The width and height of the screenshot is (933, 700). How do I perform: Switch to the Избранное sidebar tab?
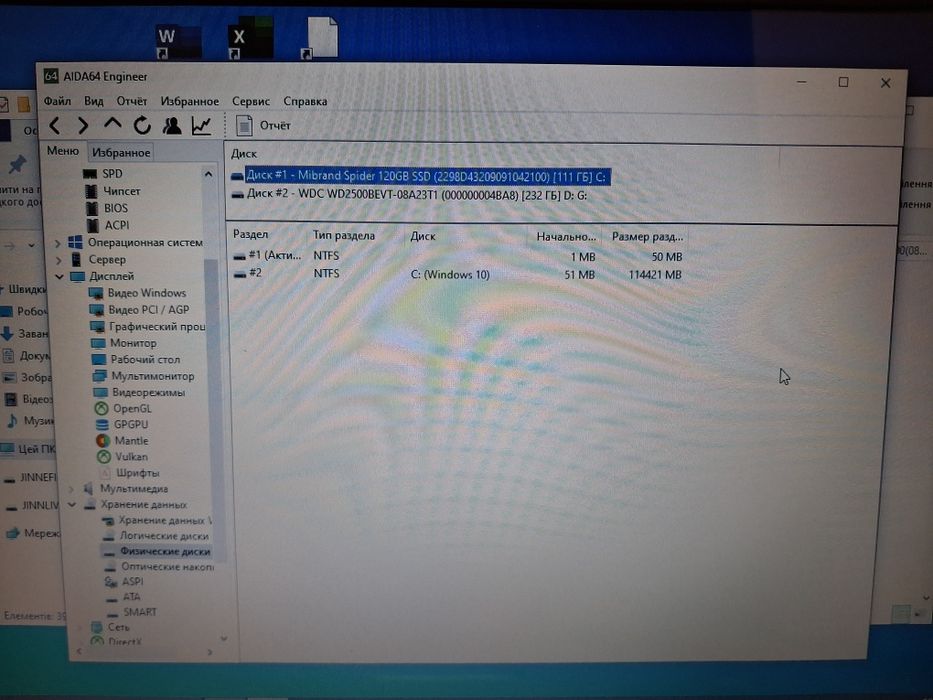pyautogui.click(x=121, y=153)
